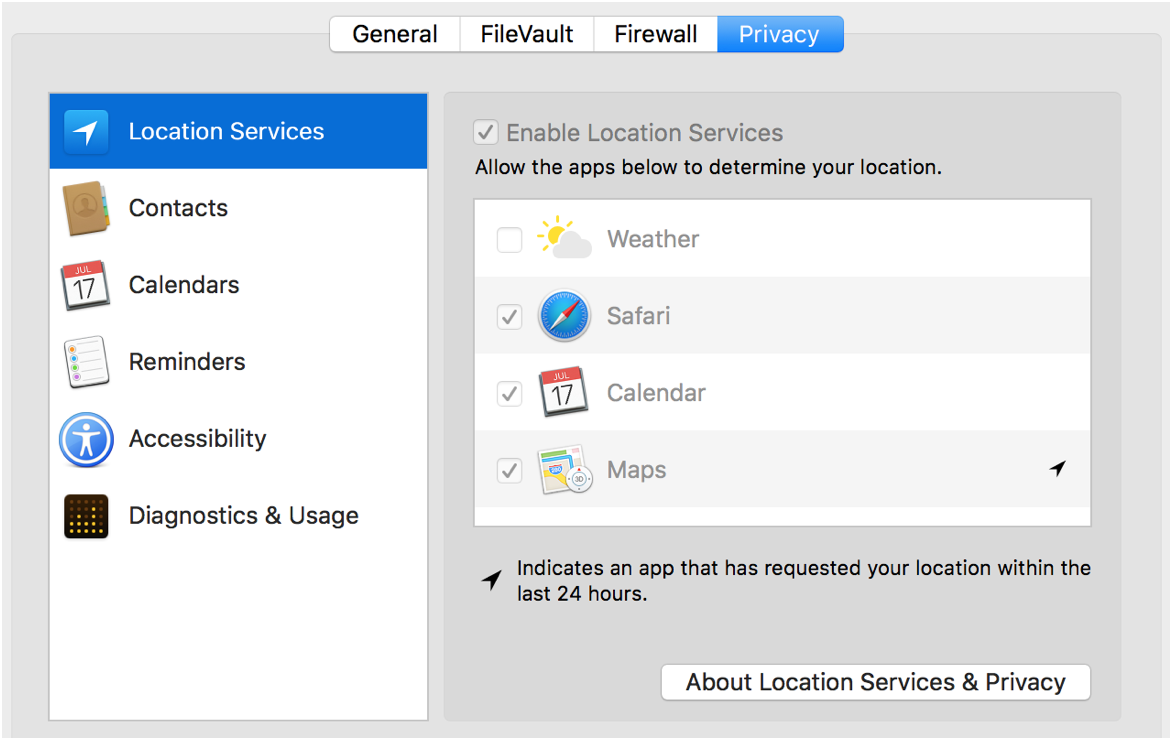Select Location Services label in the sidebar
The width and height of the screenshot is (1170, 740).
coord(226,131)
